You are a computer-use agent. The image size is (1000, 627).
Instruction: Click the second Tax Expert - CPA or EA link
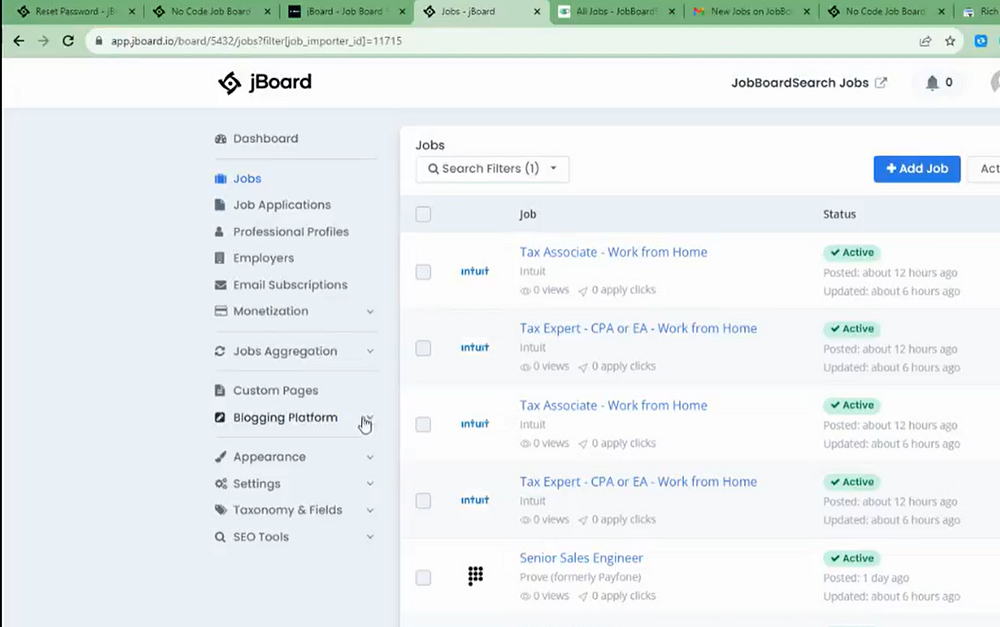[638, 482]
